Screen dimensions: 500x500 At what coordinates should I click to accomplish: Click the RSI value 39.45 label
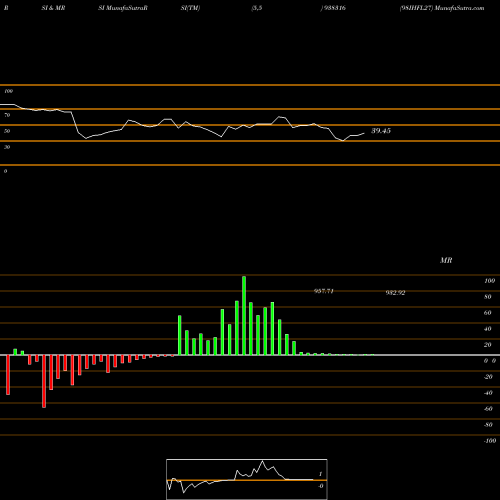pos(381,131)
